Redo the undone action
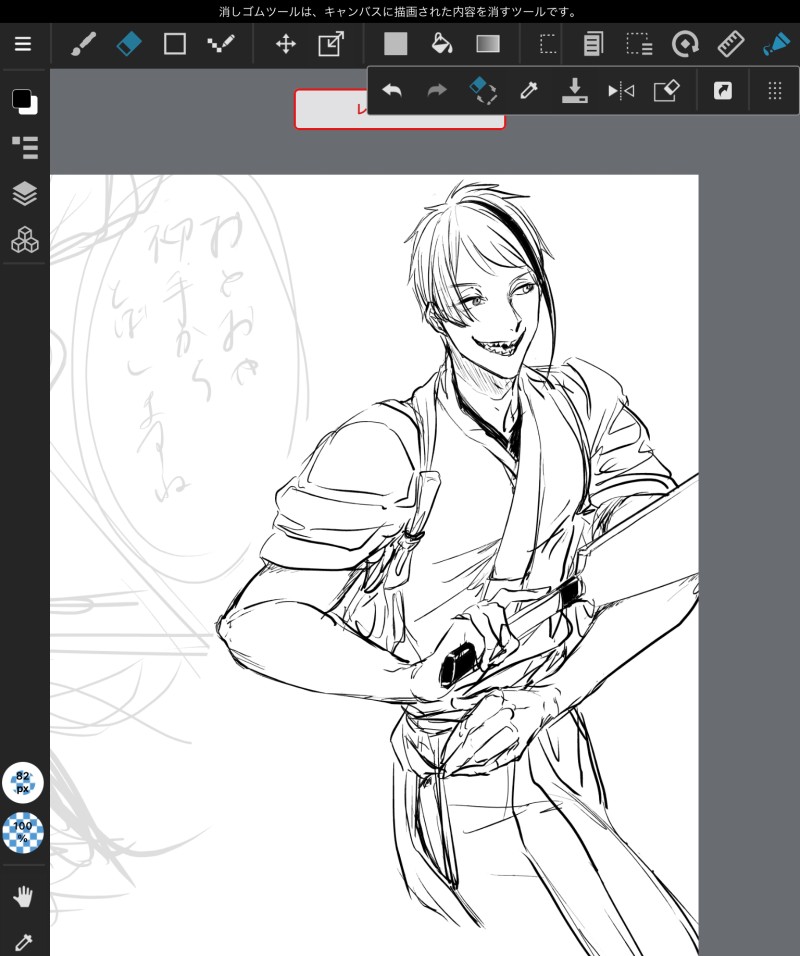The image size is (800, 956). [x=437, y=91]
